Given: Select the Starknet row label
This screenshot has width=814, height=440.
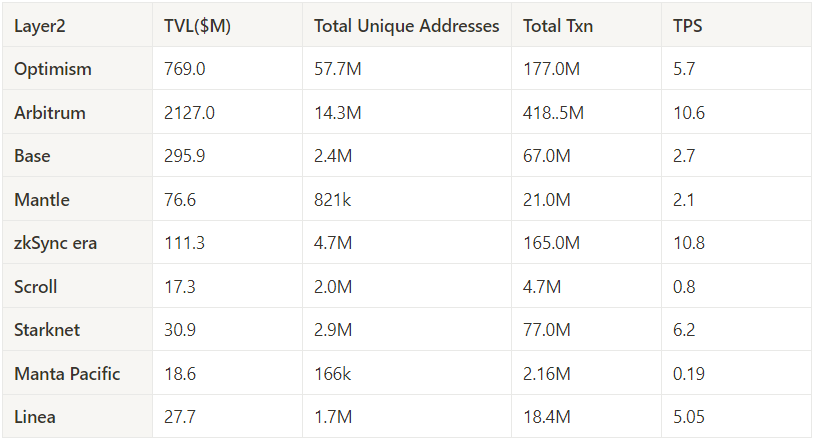Looking at the screenshot, I should click(49, 330).
